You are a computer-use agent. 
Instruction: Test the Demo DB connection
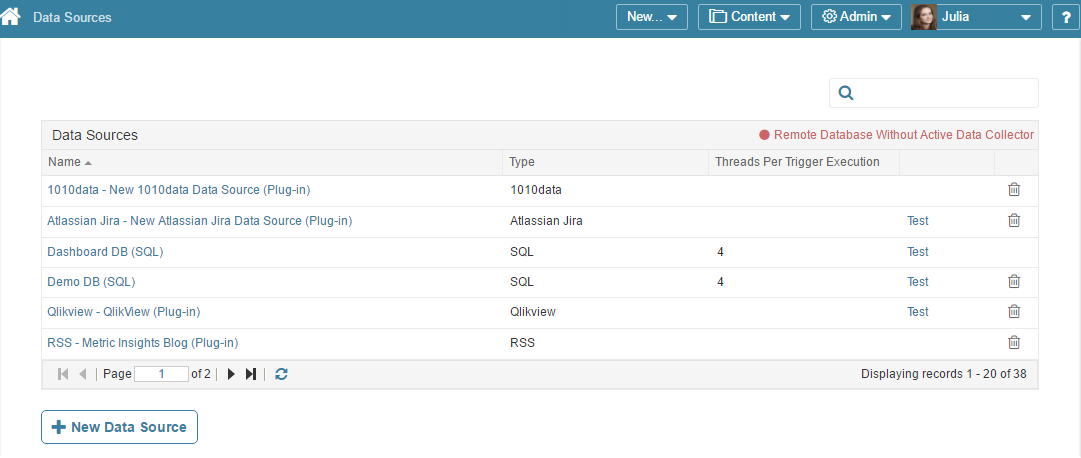918,281
